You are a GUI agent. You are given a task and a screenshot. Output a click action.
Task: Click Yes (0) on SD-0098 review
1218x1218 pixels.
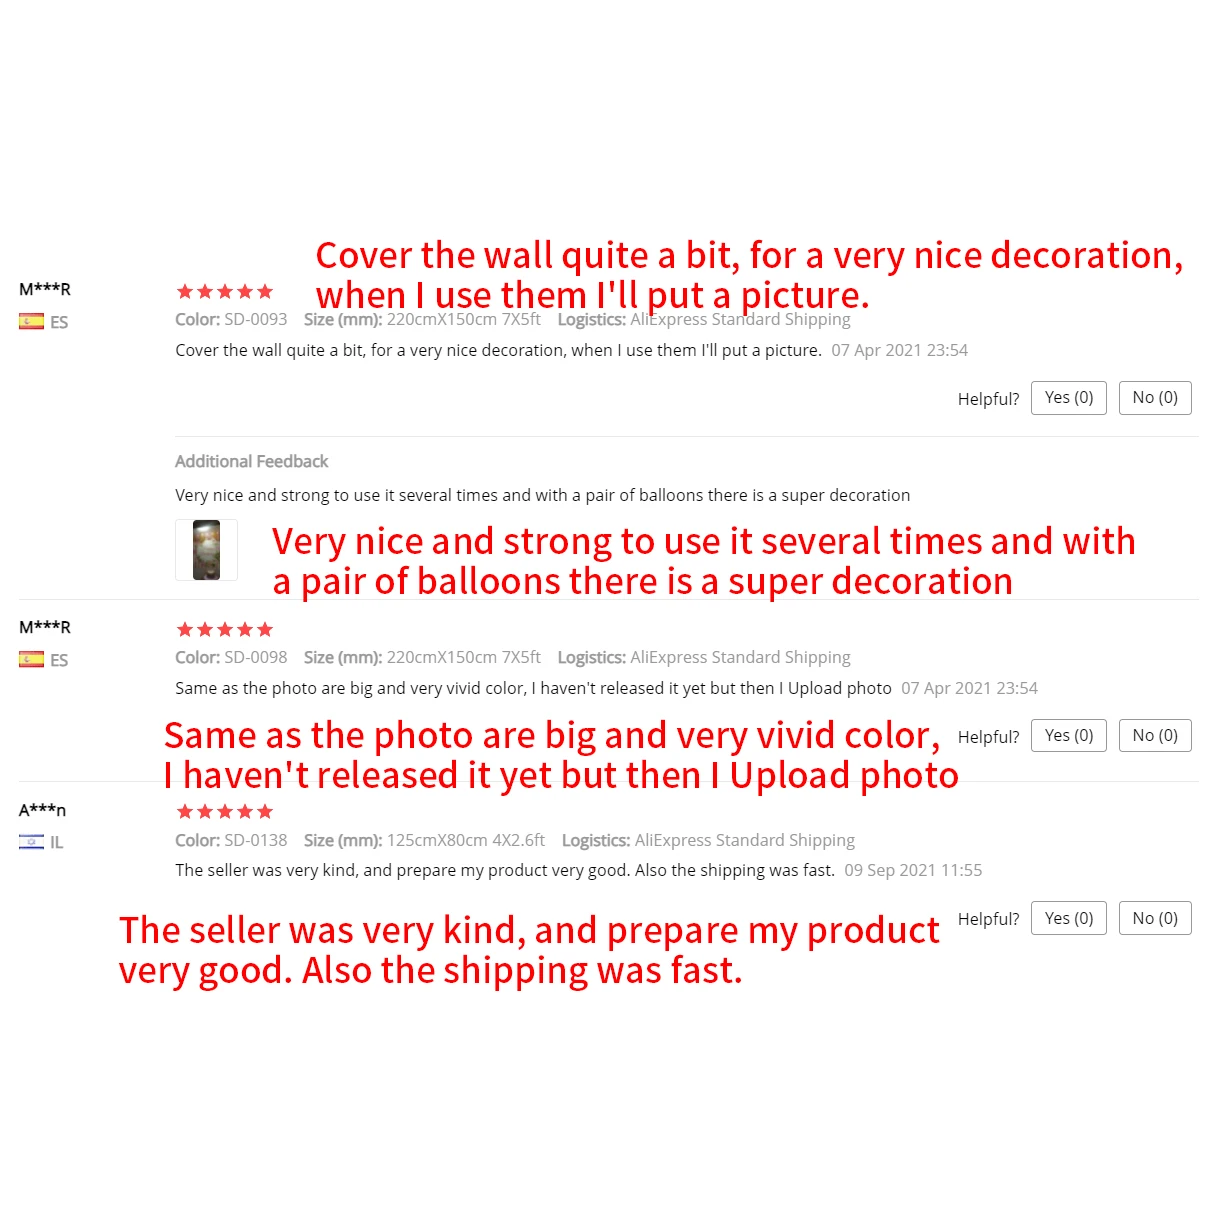click(x=1069, y=736)
